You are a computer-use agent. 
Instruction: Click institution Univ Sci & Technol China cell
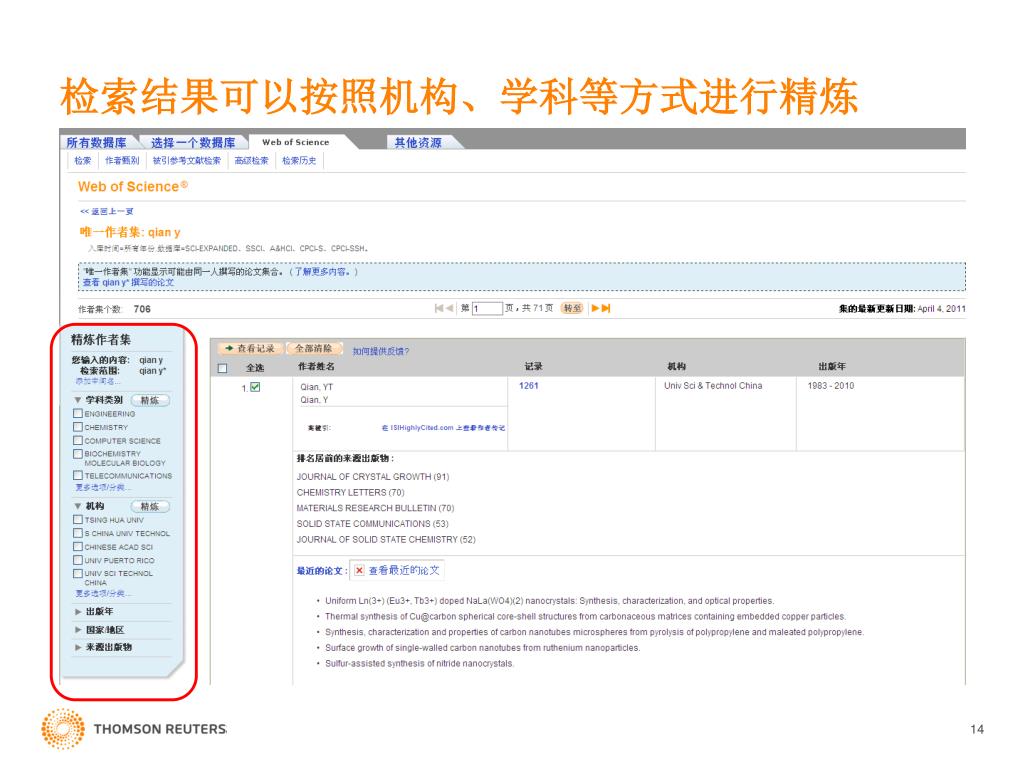pyautogui.click(x=713, y=386)
